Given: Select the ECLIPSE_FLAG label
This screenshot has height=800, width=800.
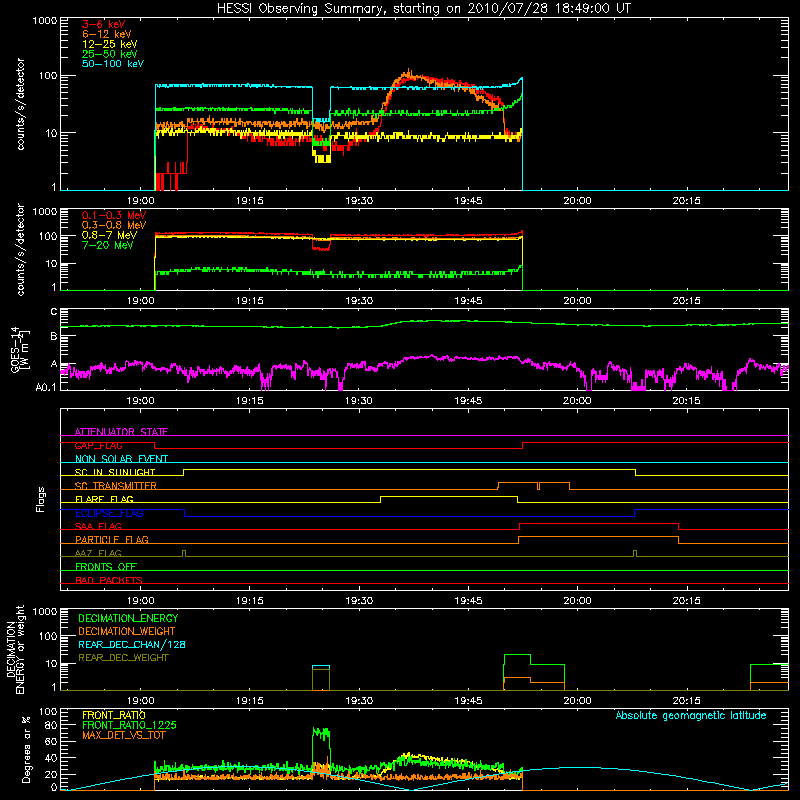Looking at the screenshot, I should (109, 513).
